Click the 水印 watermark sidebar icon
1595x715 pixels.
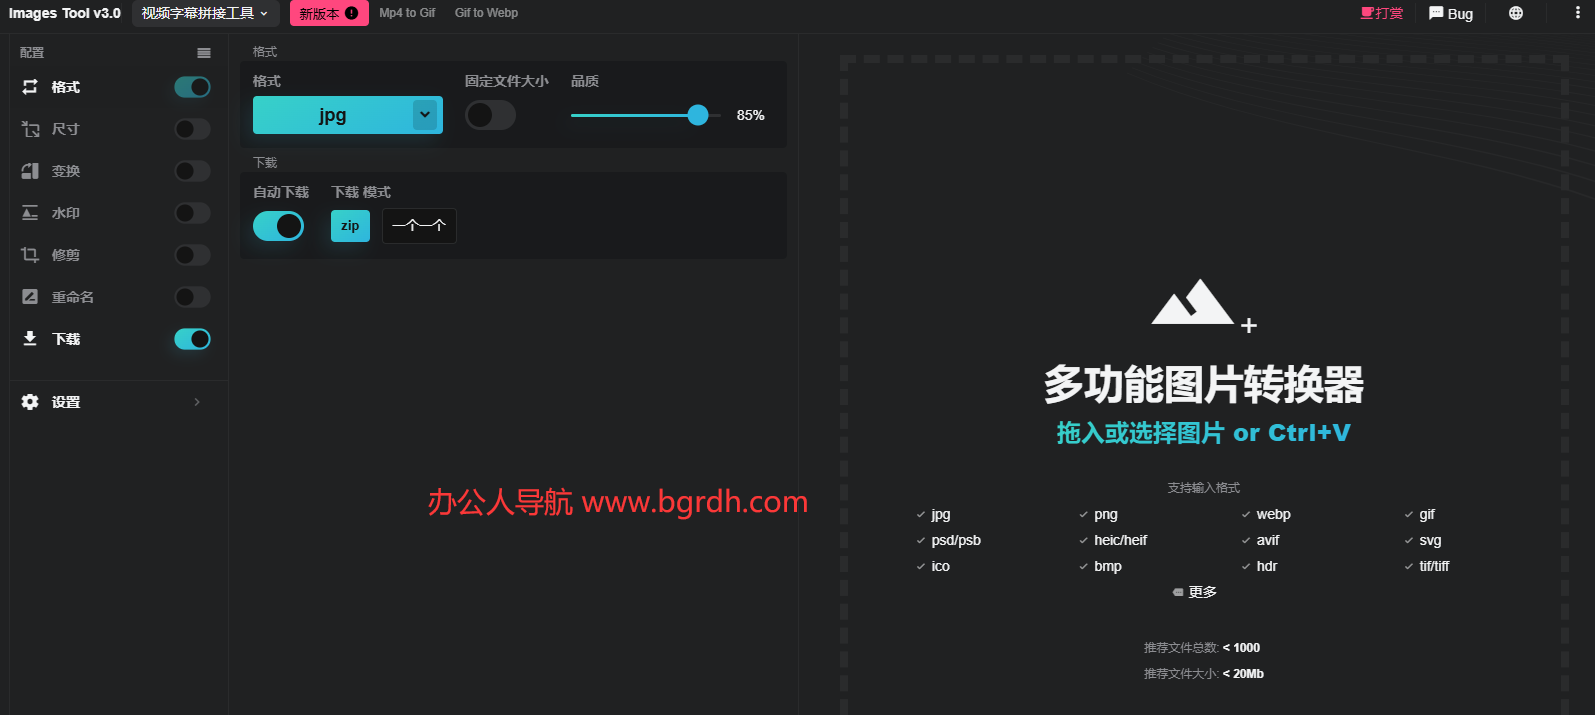click(x=30, y=213)
